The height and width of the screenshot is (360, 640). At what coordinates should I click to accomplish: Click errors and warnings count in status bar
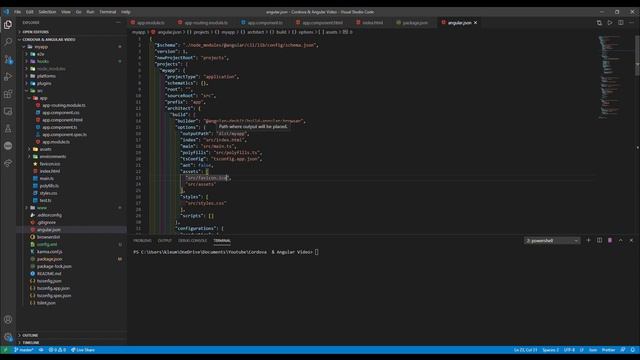[57, 350]
